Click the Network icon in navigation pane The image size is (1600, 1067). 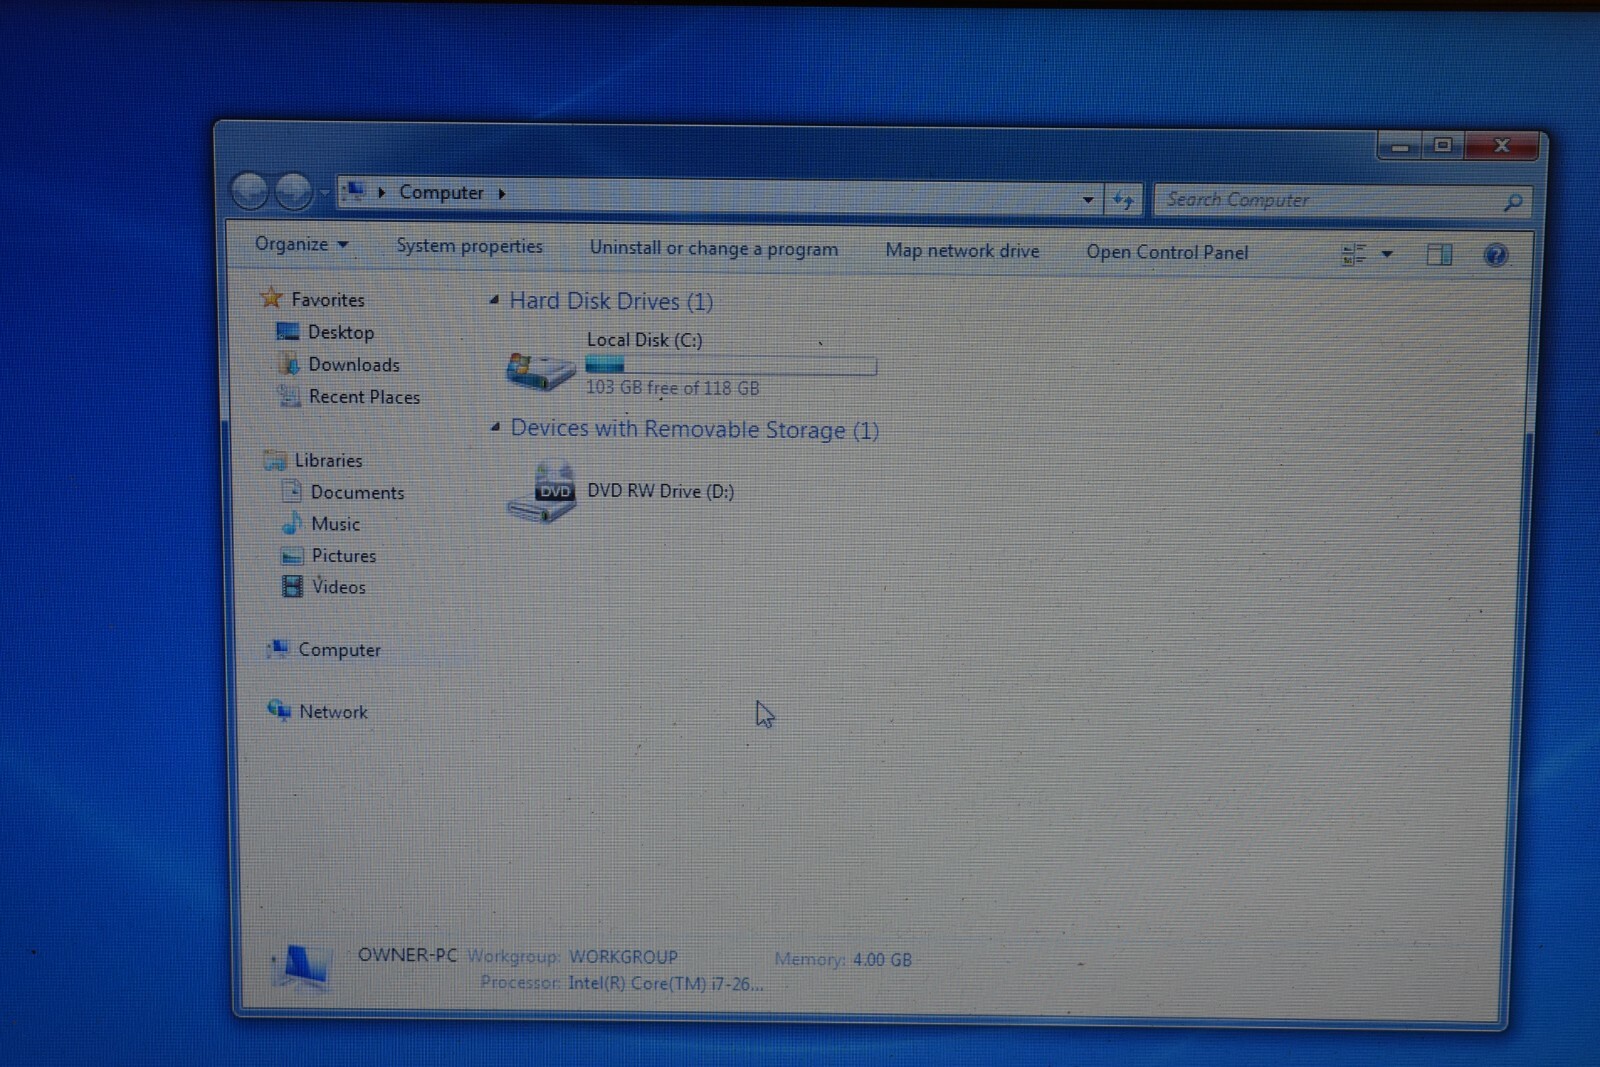click(x=279, y=710)
